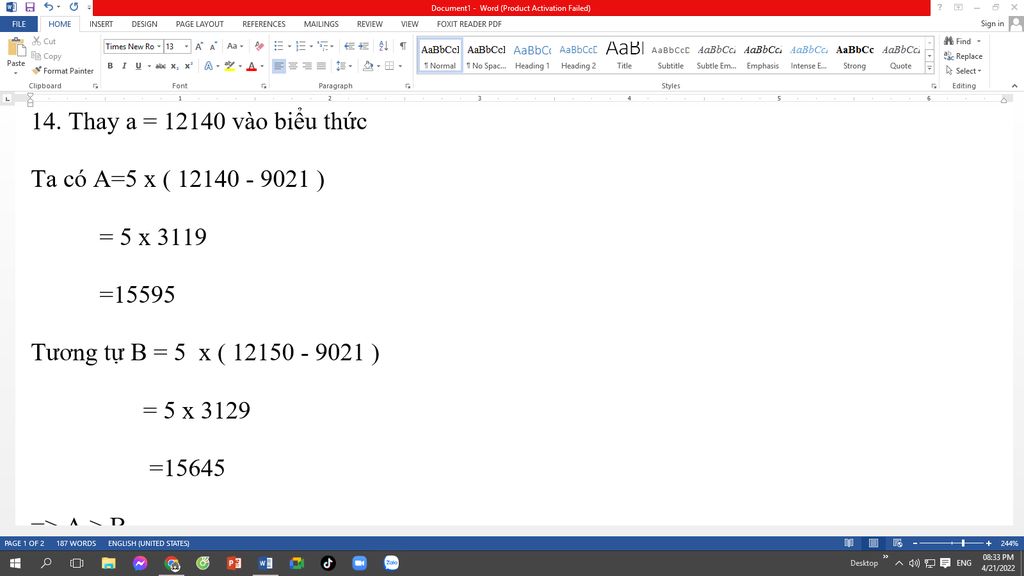
Task: Switch to the INSERT tab
Action: coord(101,24)
